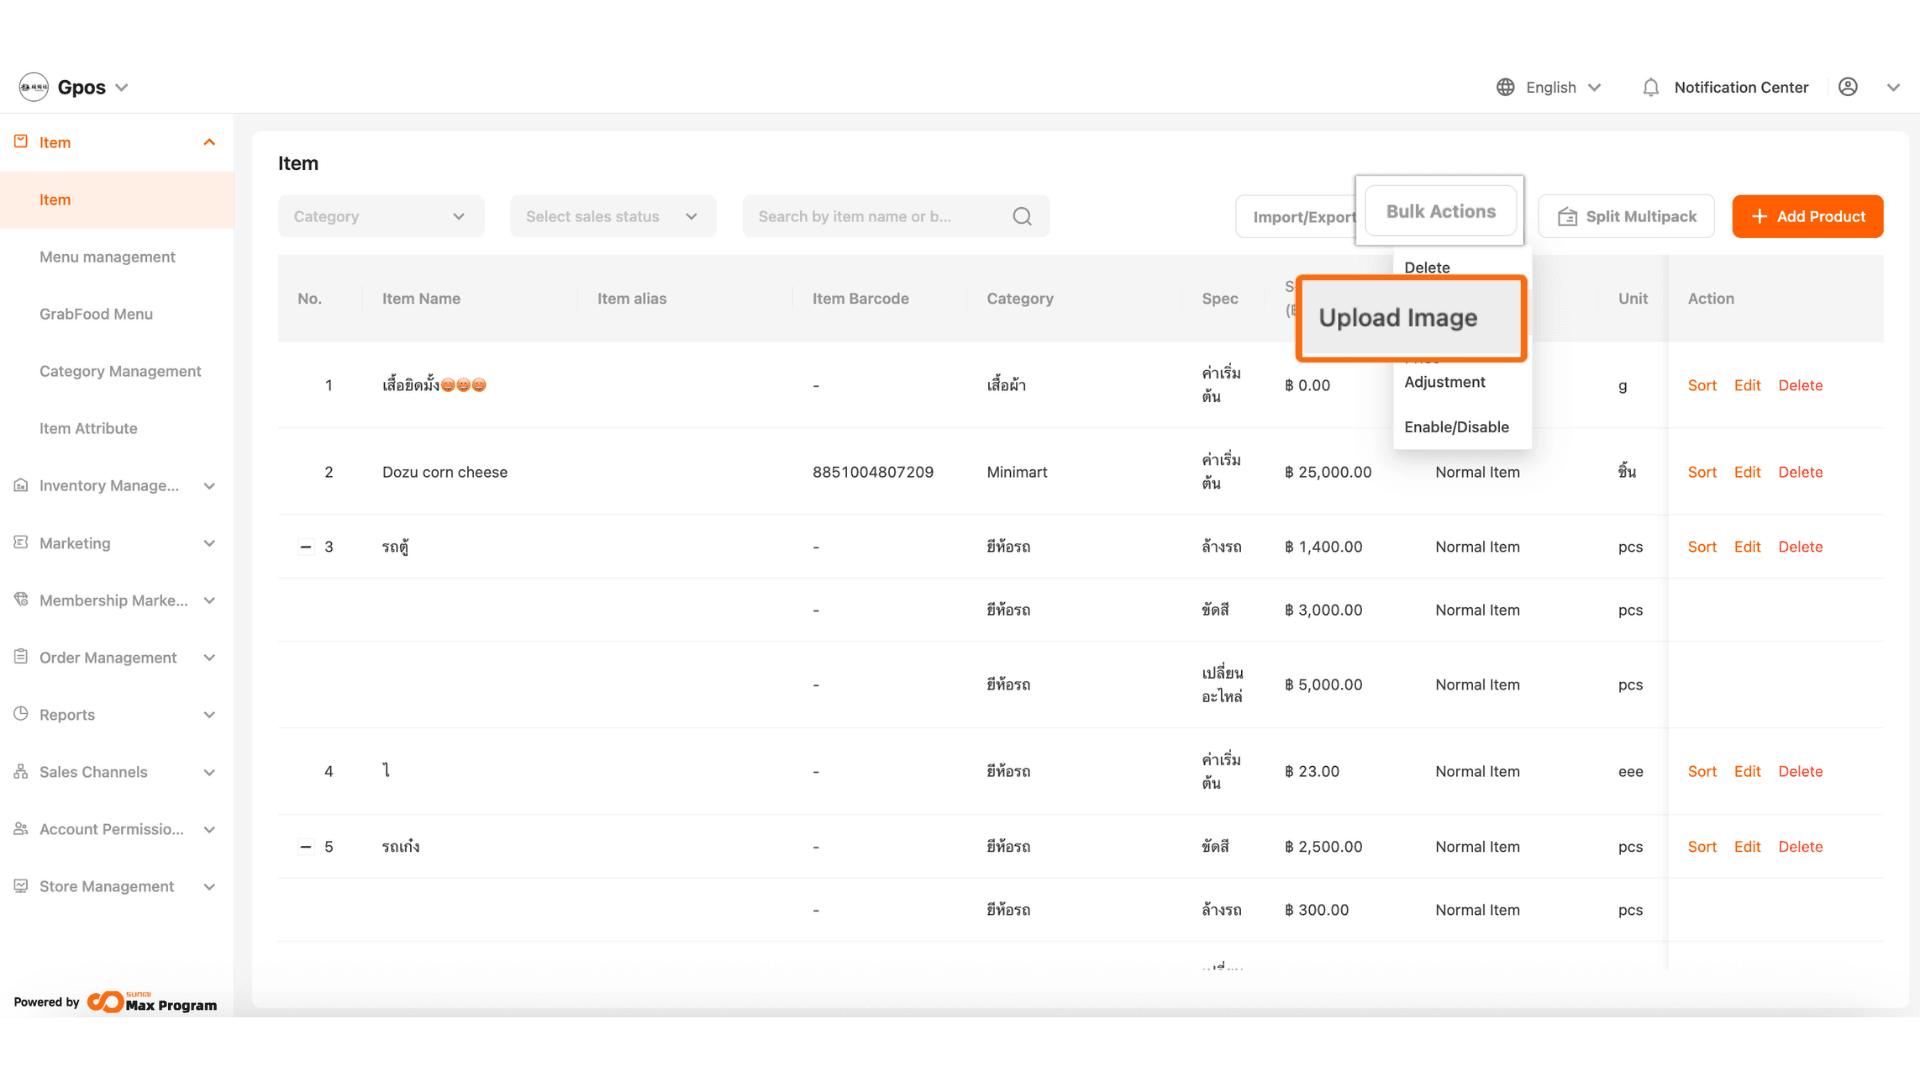Image resolution: width=1920 pixels, height=1080 pixels.
Task: Choose Enable/Disable in bulk menu
Action: 1456,427
